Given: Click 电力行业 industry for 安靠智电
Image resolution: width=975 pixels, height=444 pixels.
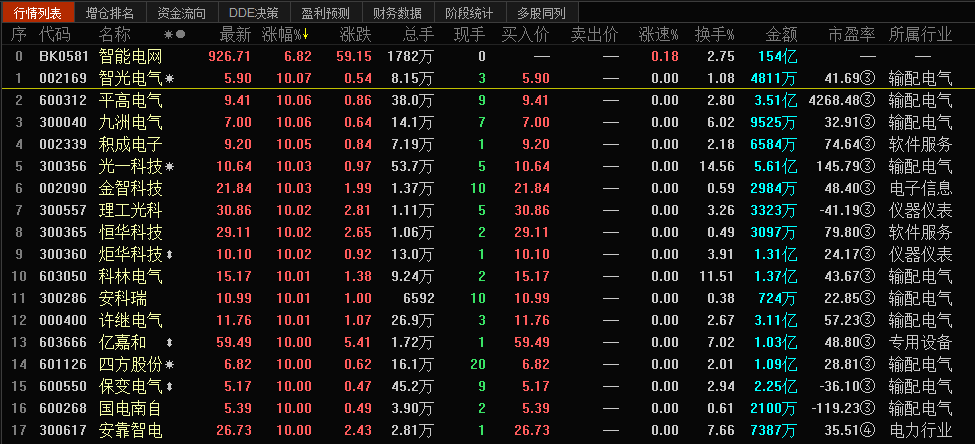Looking at the screenshot, I should [921, 430].
